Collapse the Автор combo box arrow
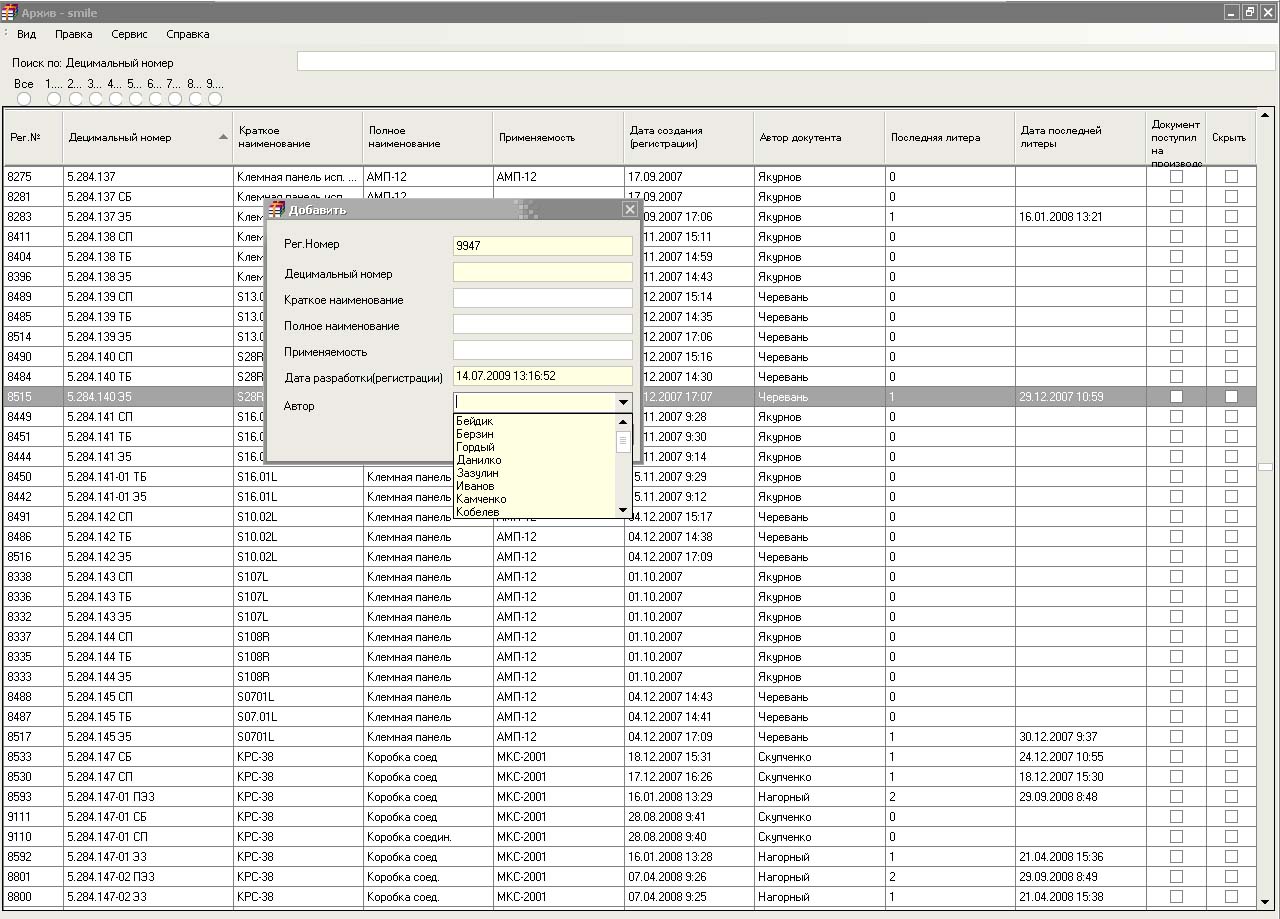Screen dimensions: 1280x919 click(x=623, y=402)
